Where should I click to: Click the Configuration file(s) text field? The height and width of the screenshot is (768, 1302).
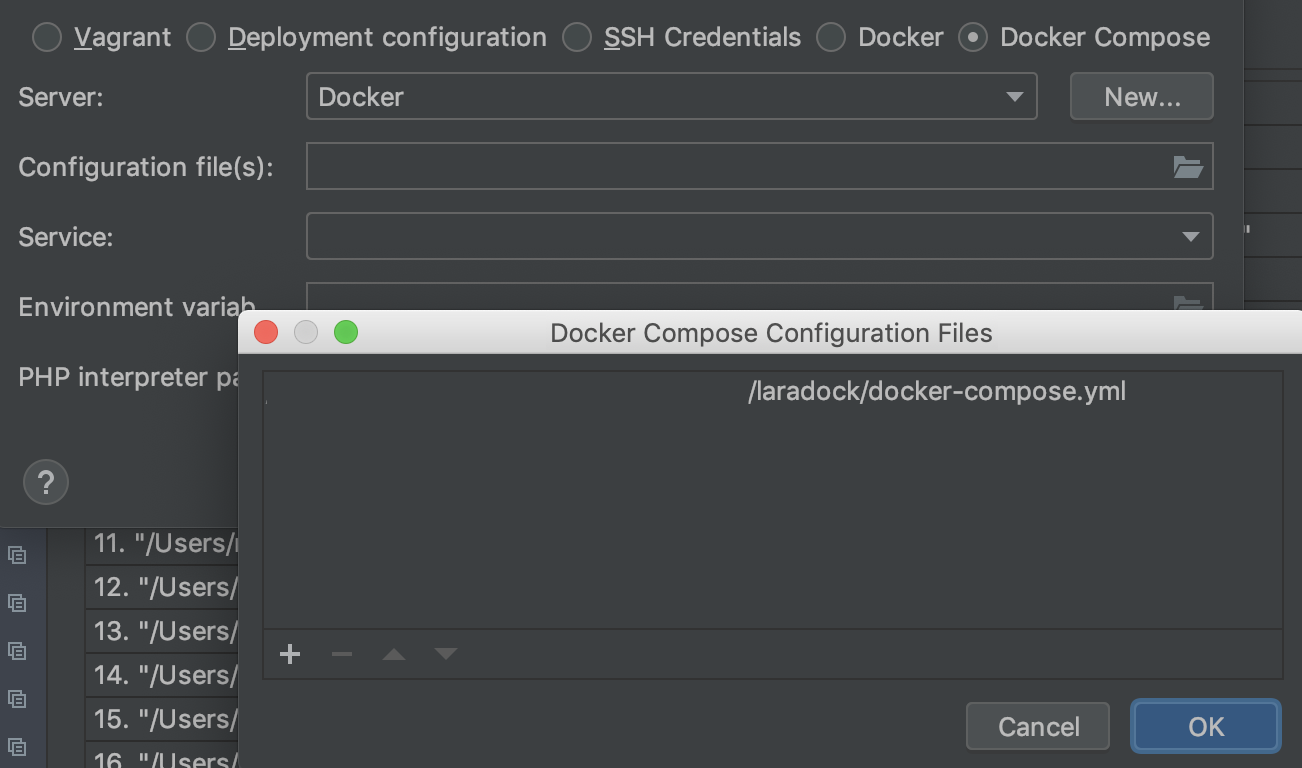tap(735, 167)
